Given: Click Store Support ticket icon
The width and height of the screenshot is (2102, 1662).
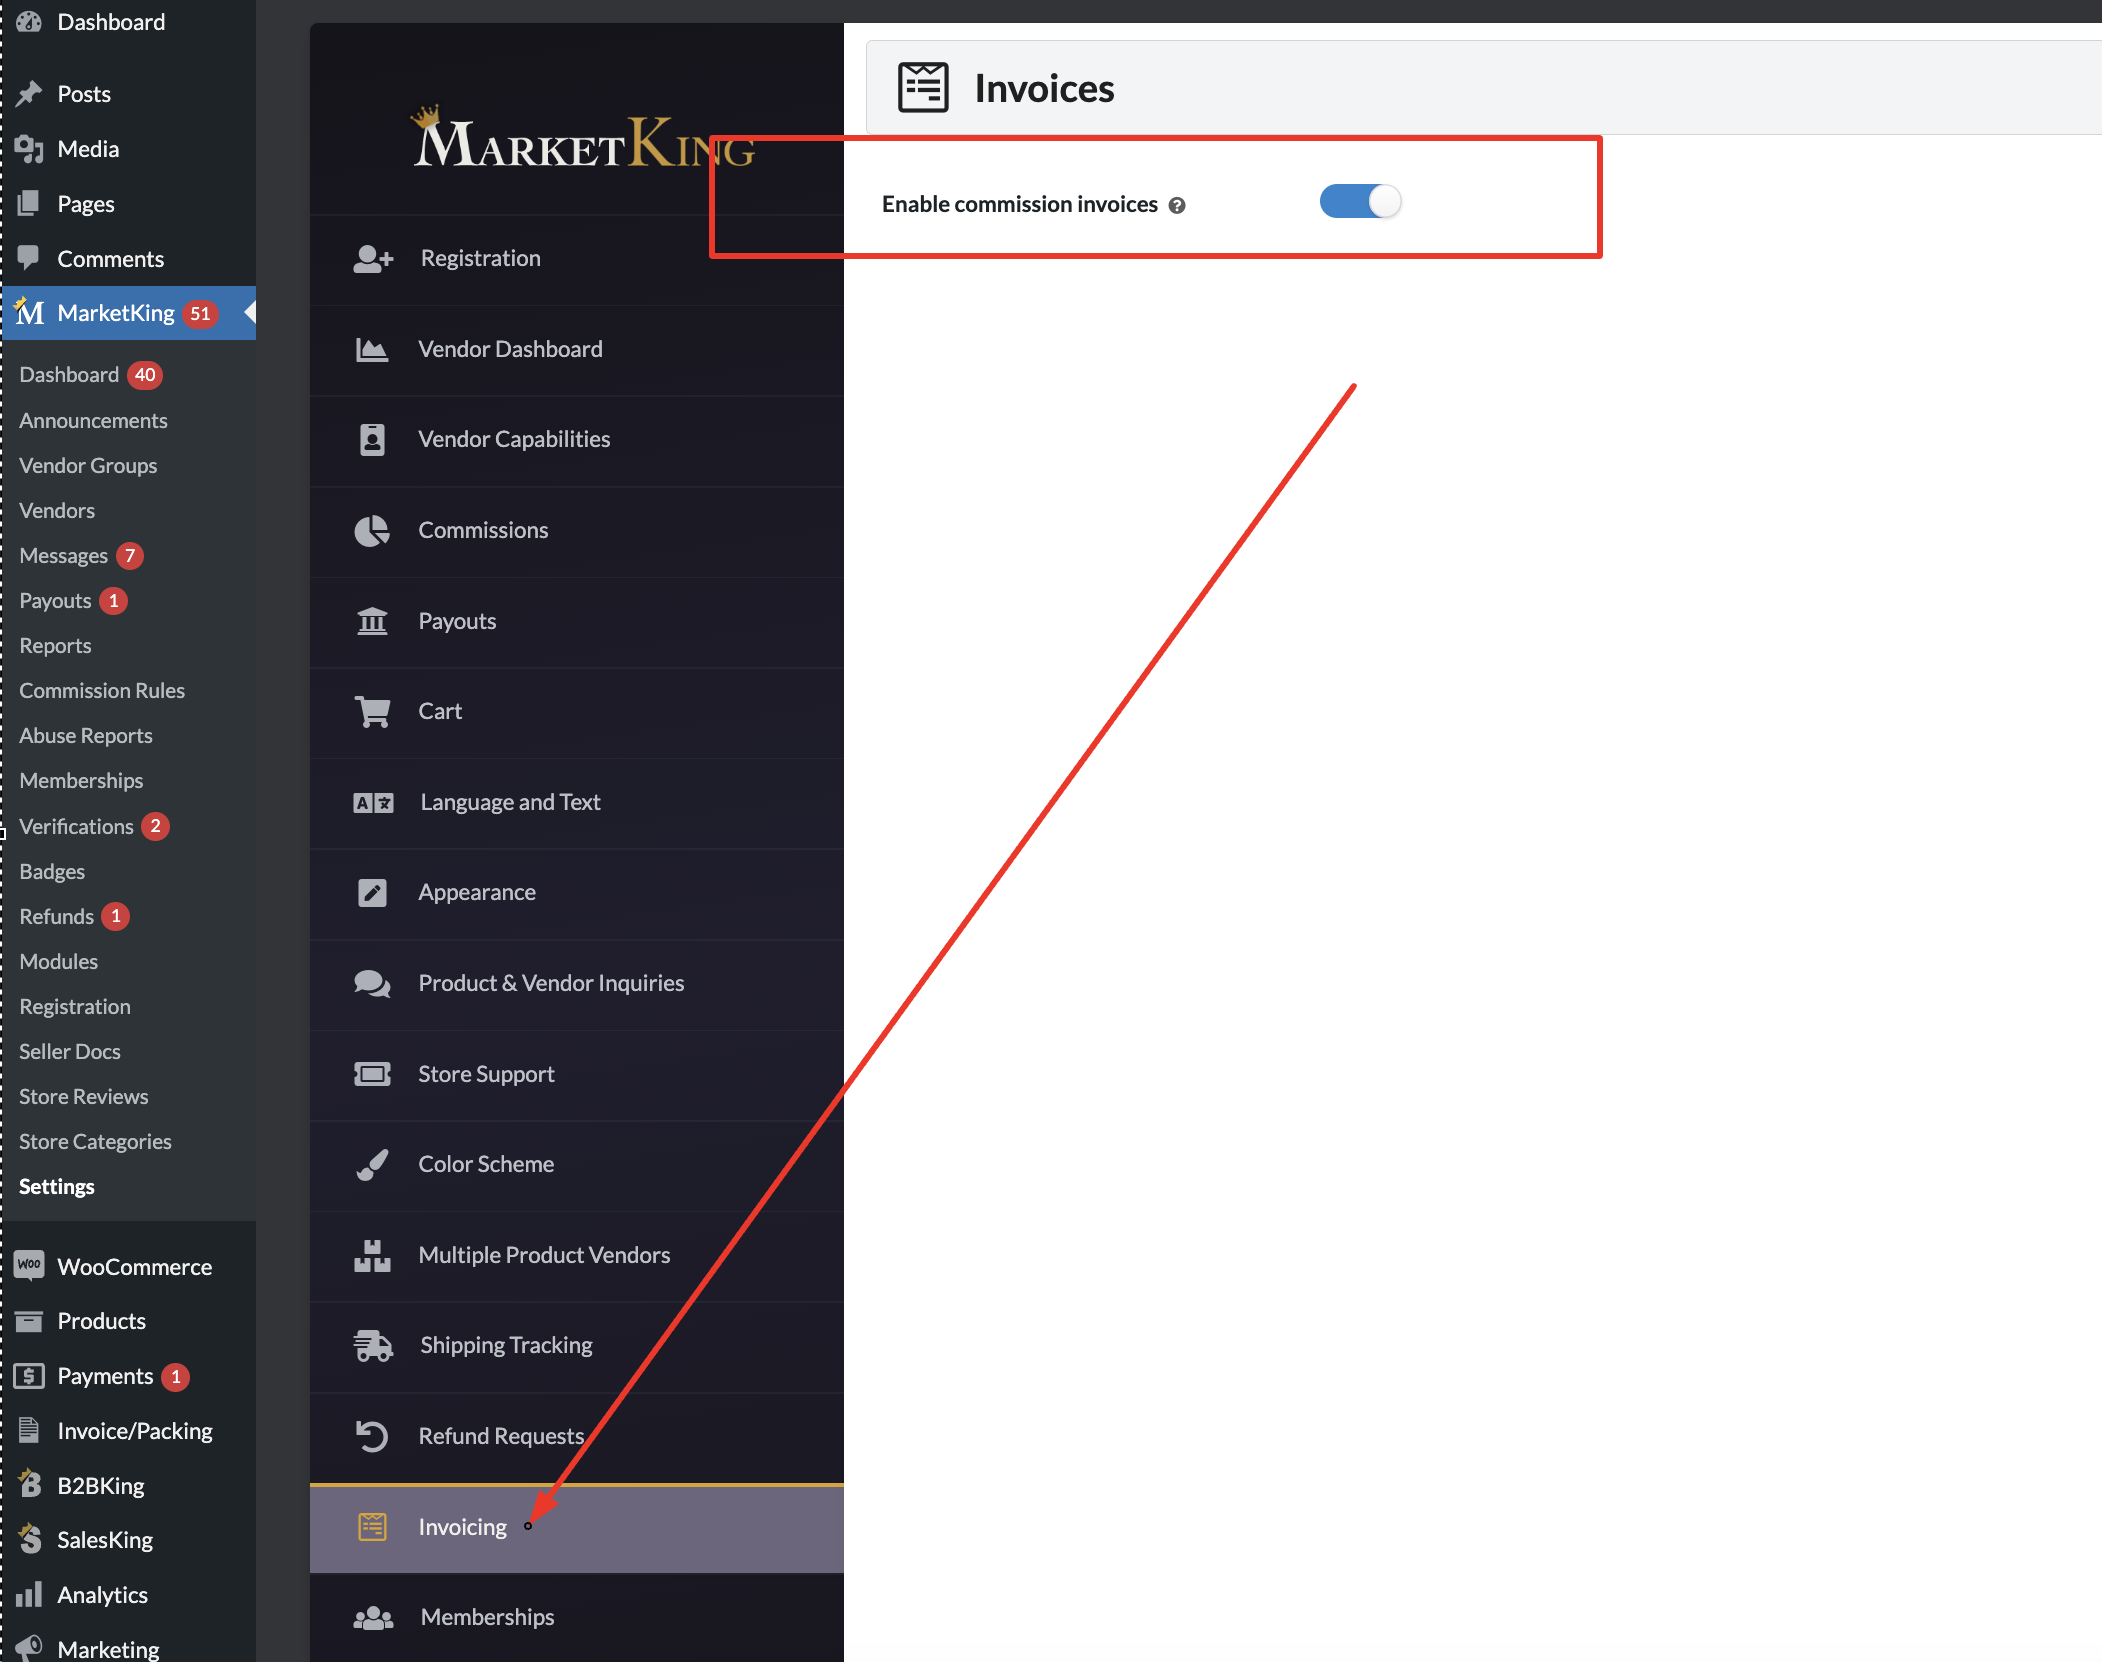Looking at the screenshot, I should (x=372, y=1075).
